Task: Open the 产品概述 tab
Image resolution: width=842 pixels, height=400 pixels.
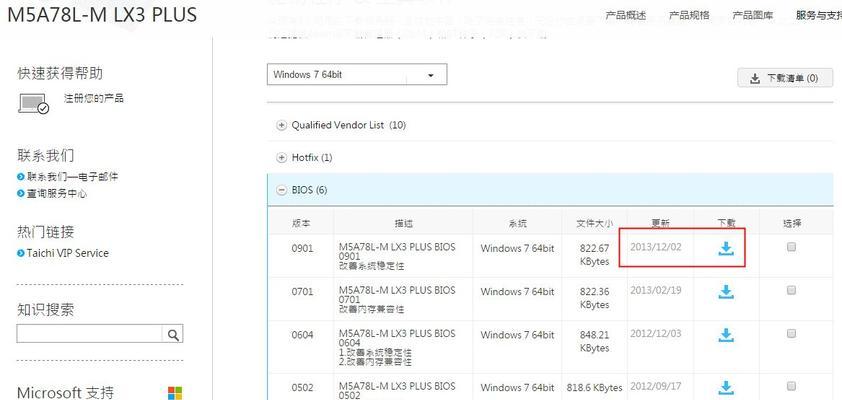Action: coord(626,15)
